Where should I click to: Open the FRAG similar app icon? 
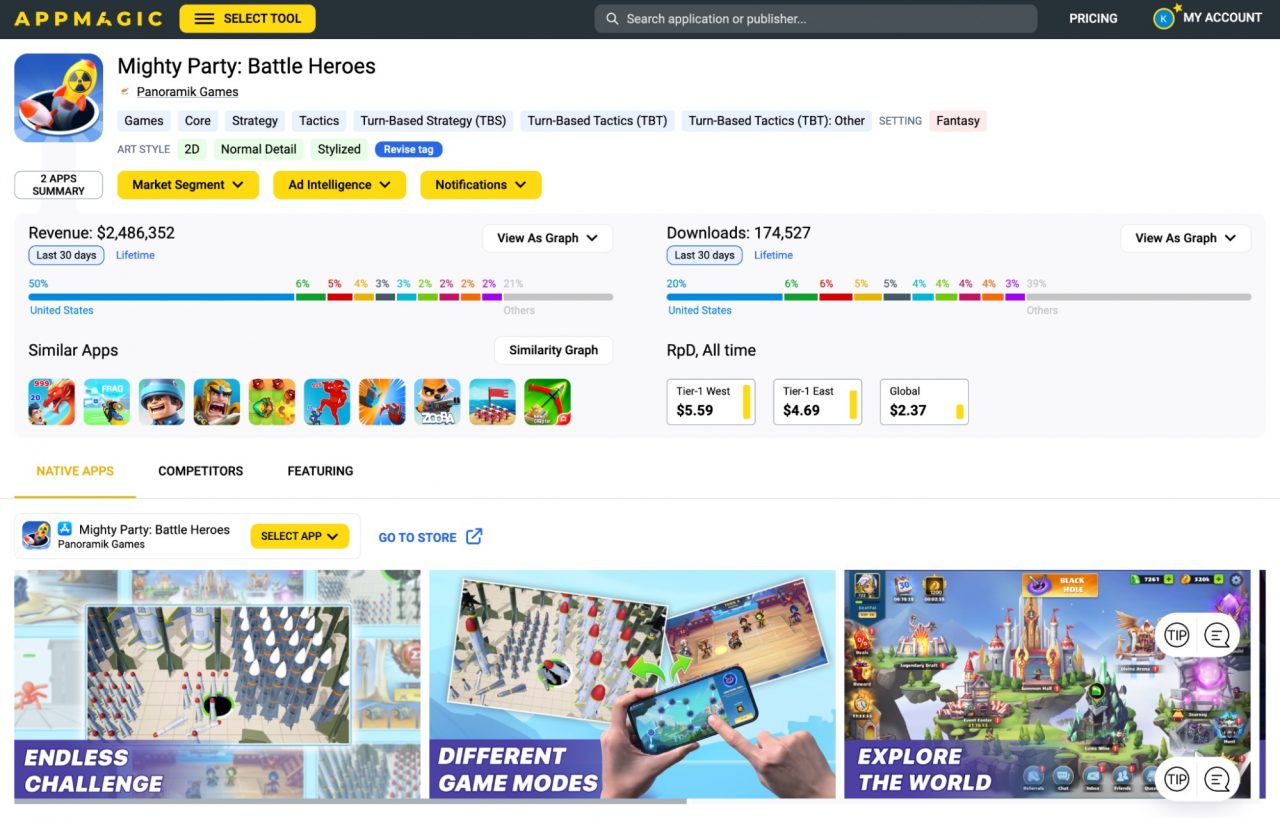[x=106, y=402]
